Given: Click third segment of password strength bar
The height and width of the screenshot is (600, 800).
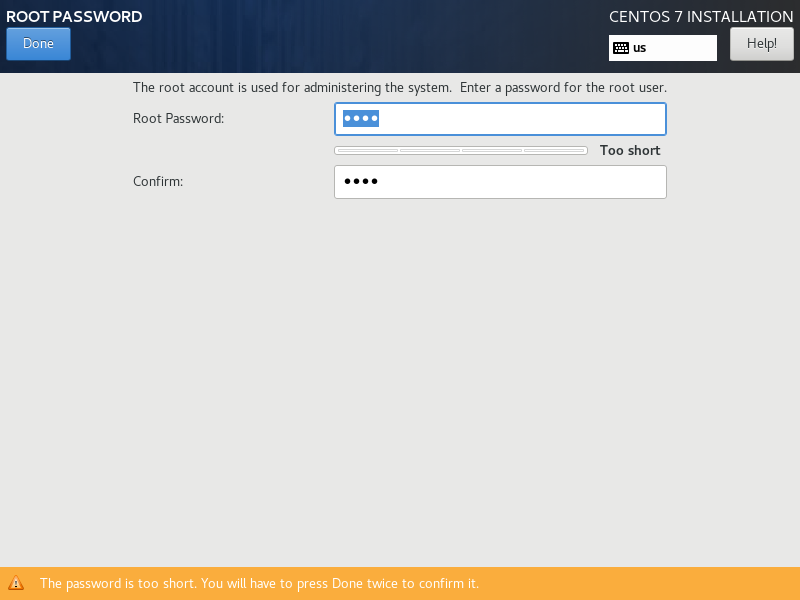Looking at the screenshot, I should [492, 151].
